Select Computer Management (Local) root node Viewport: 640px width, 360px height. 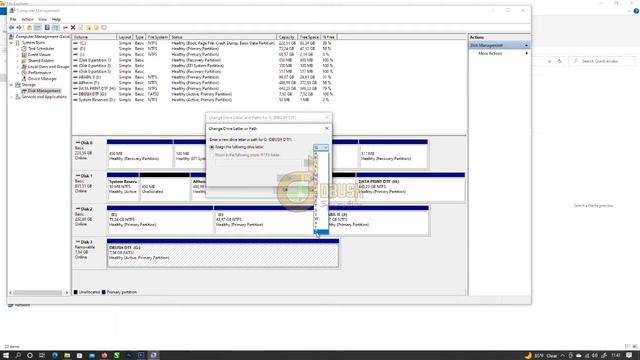(42, 37)
